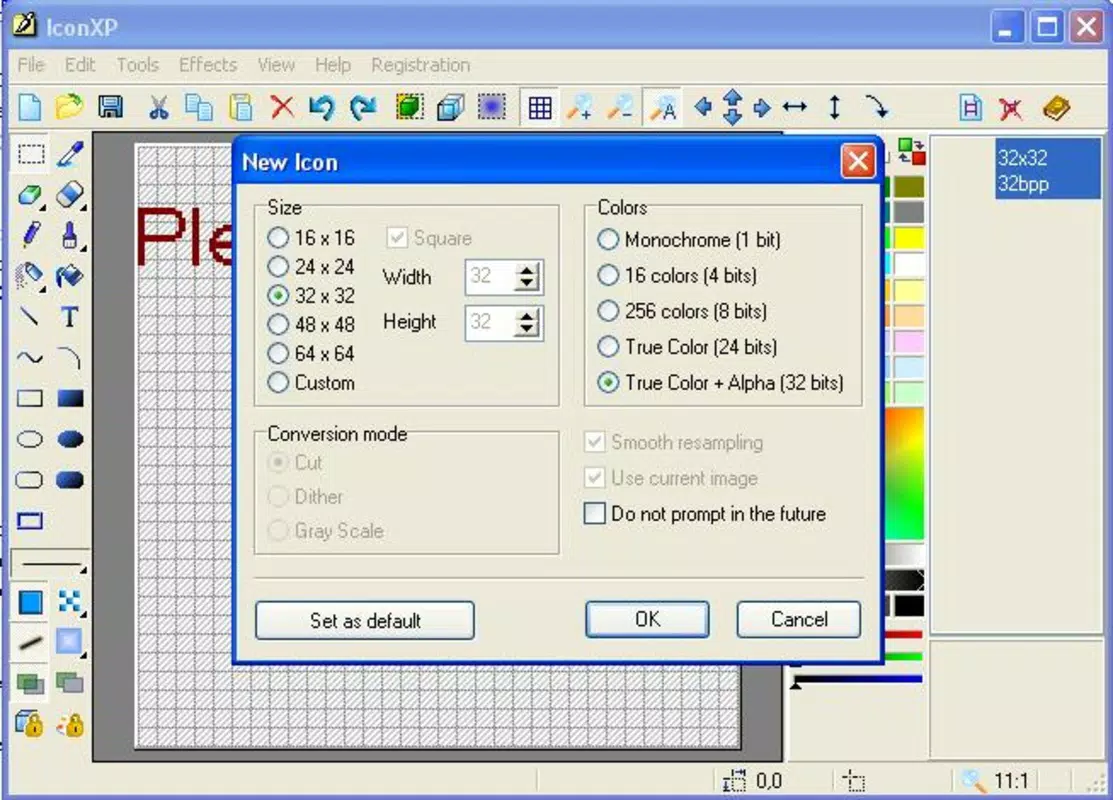Viewport: 1113px width, 800px height.
Task: Select the color picker eyedropper tool
Action: click(70, 154)
